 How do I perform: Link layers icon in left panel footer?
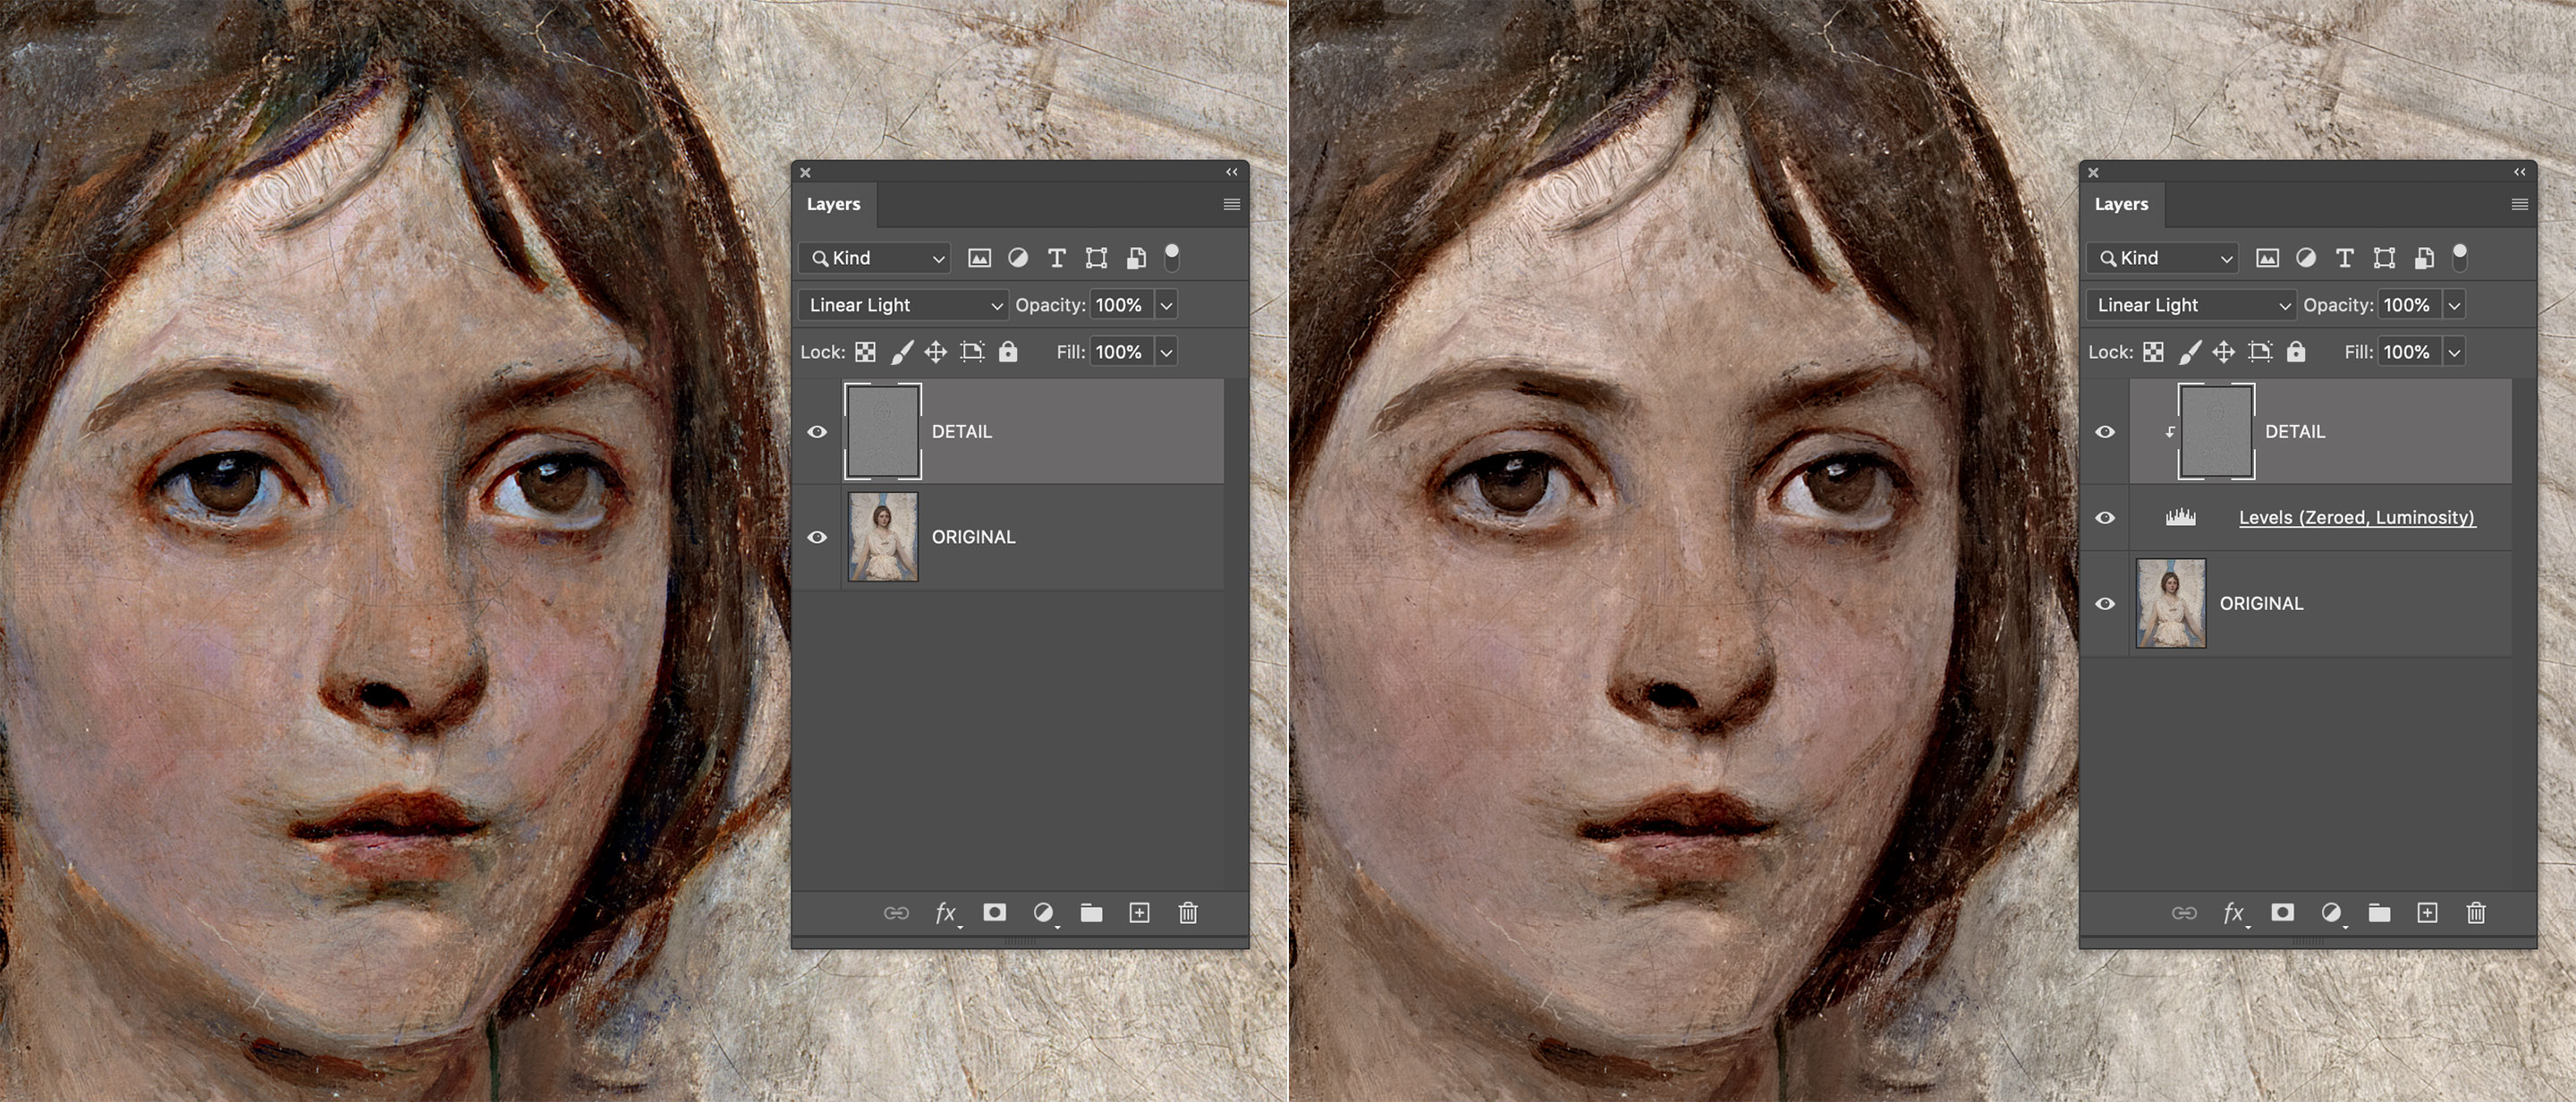(x=896, y=913)
